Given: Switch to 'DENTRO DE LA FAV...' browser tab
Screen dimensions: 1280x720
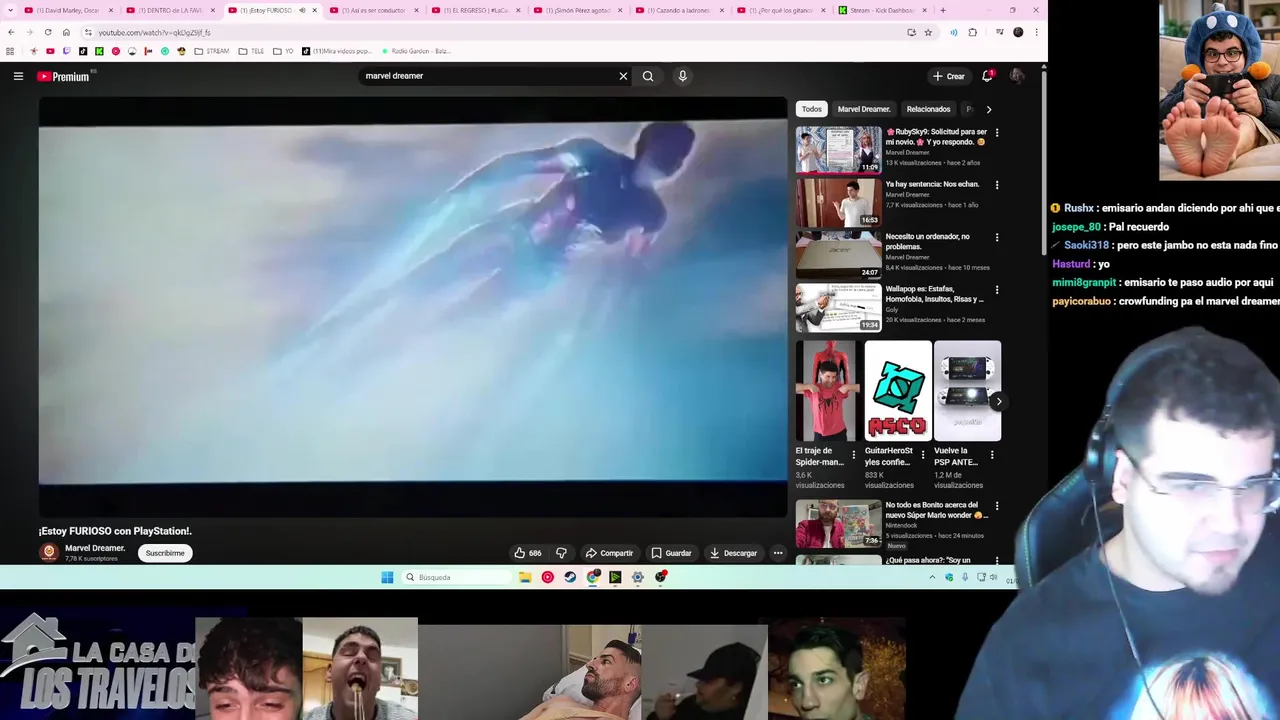Looking at the screenshot, I should [x=170, y=10].
